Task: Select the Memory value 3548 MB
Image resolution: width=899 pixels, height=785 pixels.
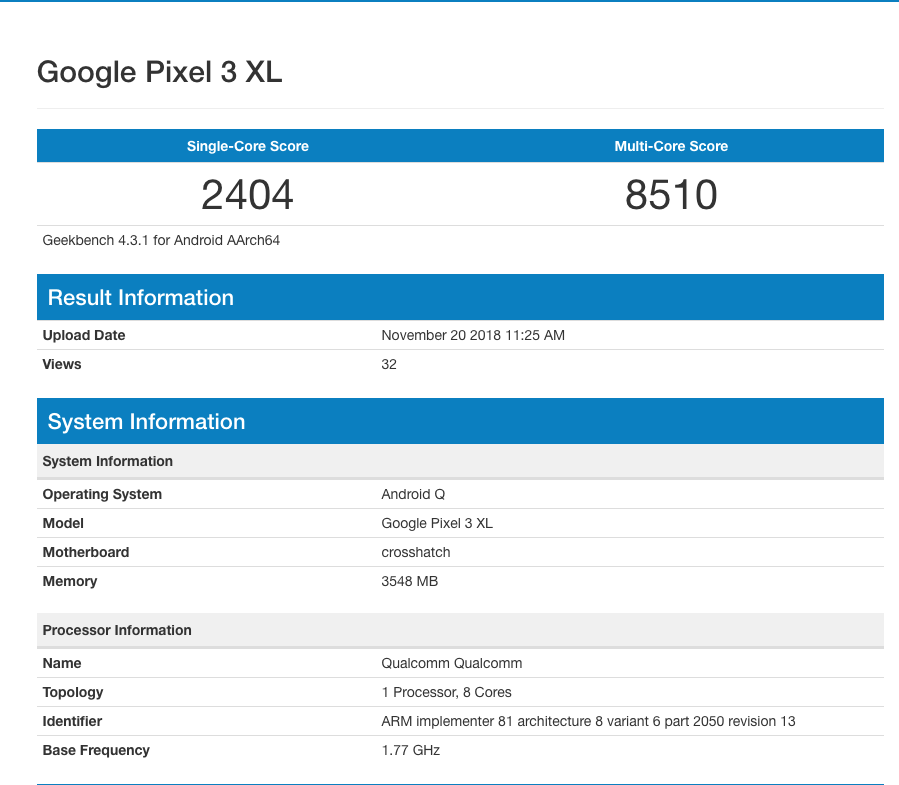Action: click(x=409, y=581)
